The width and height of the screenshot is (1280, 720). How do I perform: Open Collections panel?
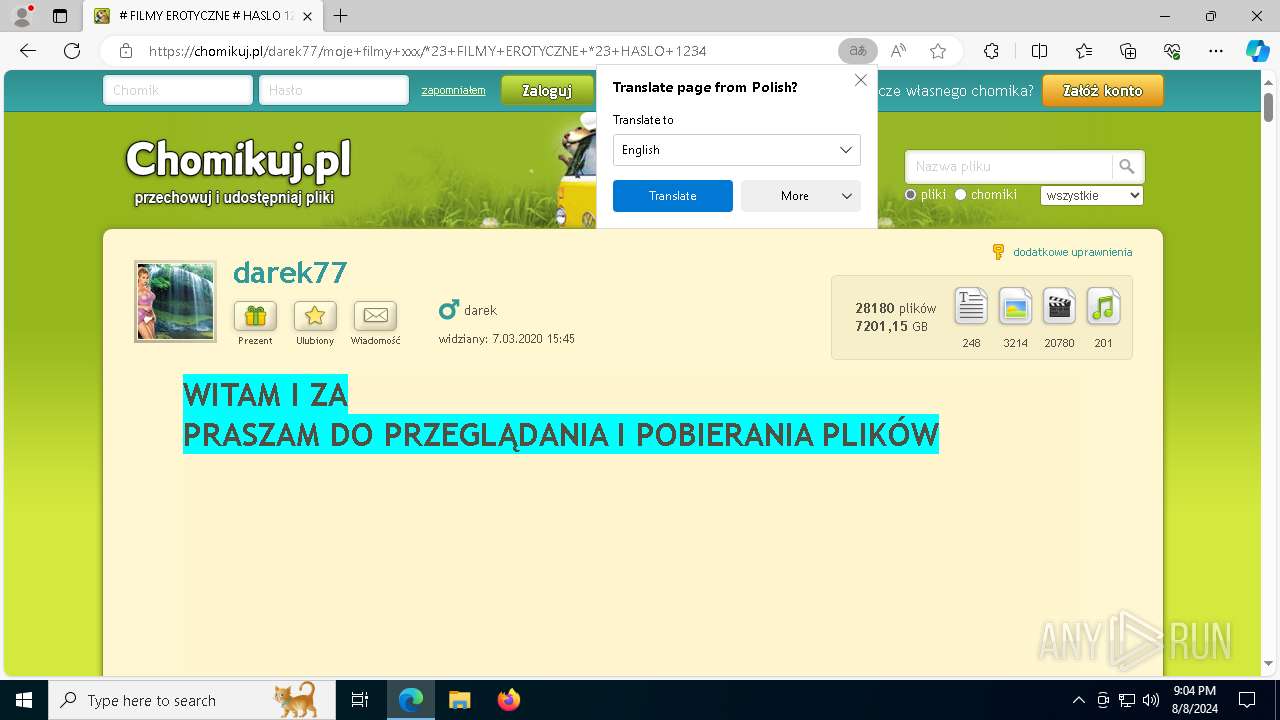coord(1128,51)
